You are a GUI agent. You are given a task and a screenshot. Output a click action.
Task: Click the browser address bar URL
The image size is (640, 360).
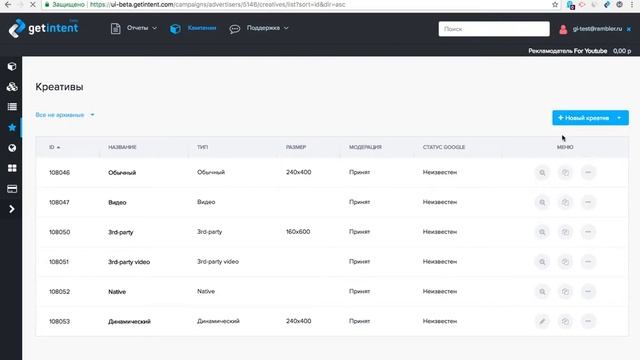pos(218,4)
